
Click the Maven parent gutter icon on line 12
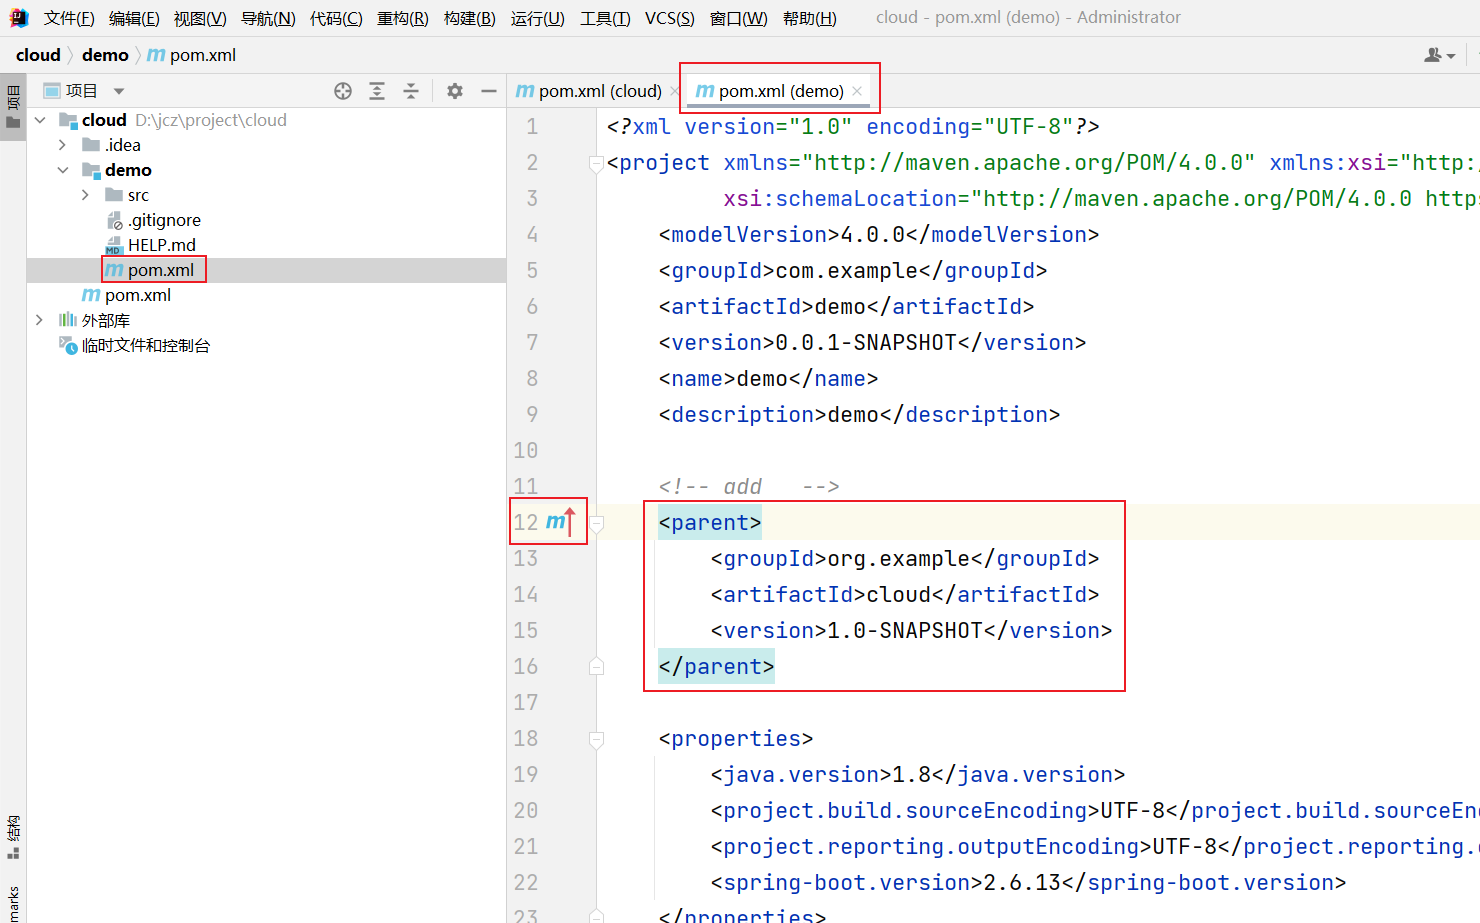(561, 521)
